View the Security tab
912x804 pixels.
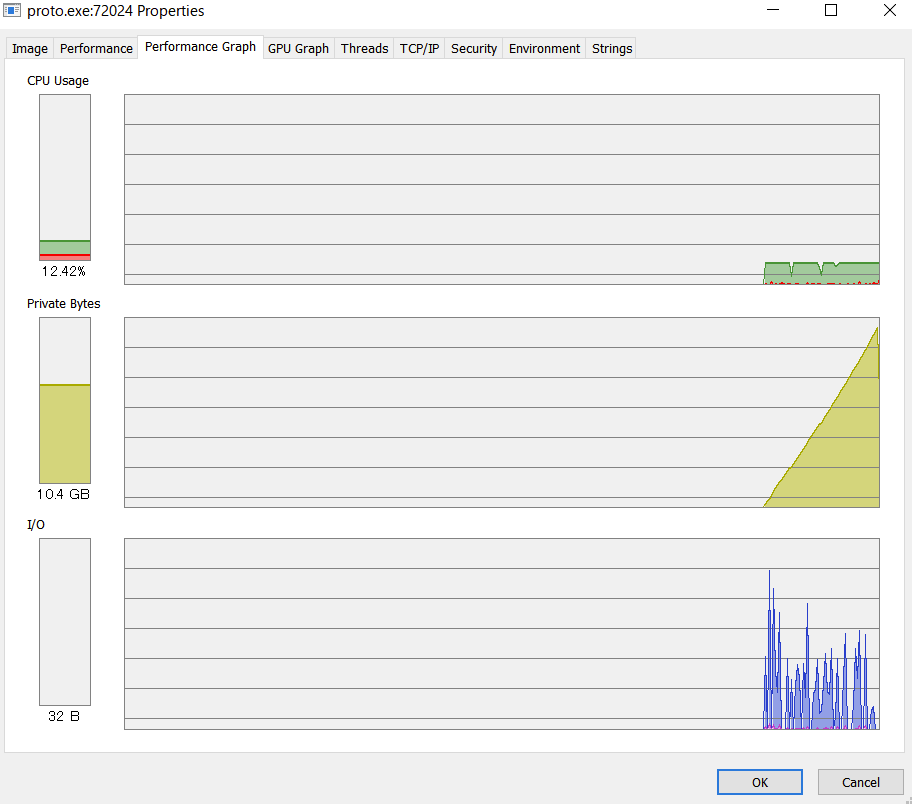pos(474,48)
